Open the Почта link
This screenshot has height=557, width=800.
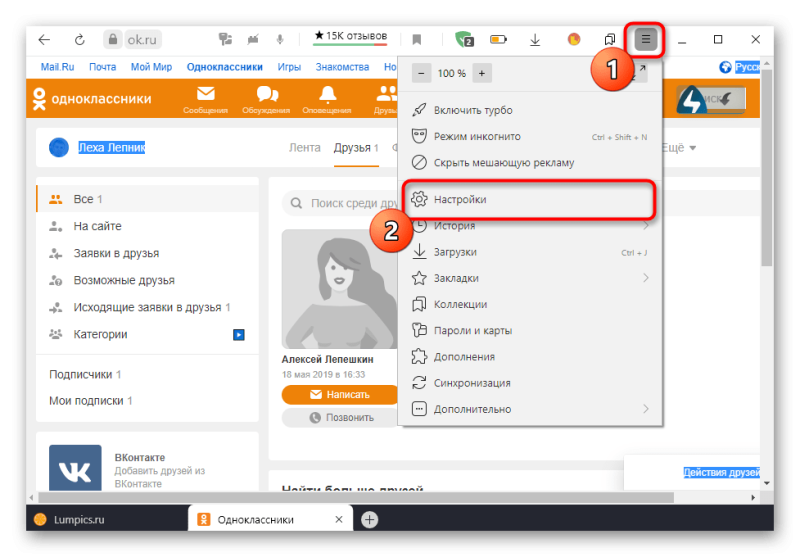(x=103, y=67)
